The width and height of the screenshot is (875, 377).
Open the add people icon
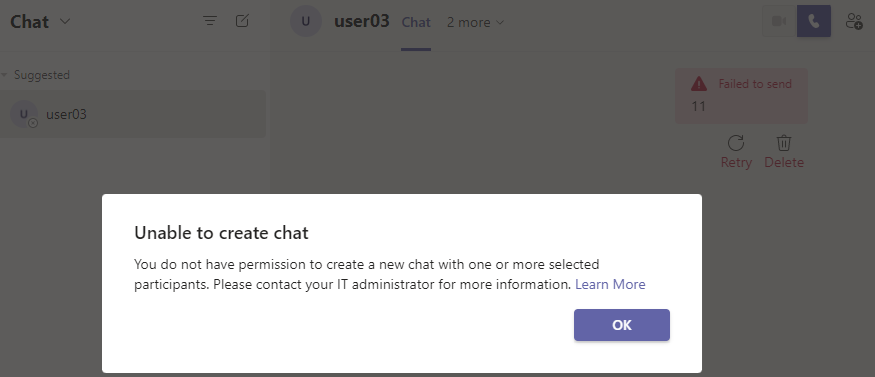pyautogui.click(x=854, y=21)
